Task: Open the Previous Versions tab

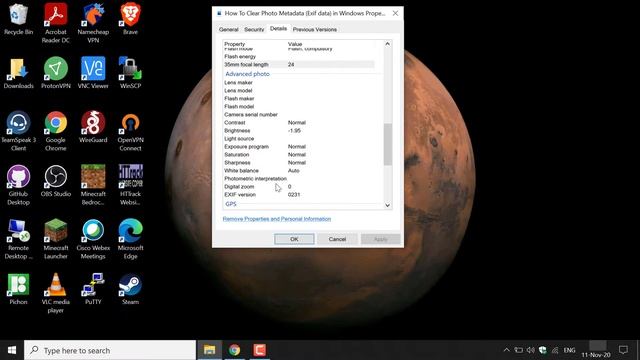Action: click(315, 29)
